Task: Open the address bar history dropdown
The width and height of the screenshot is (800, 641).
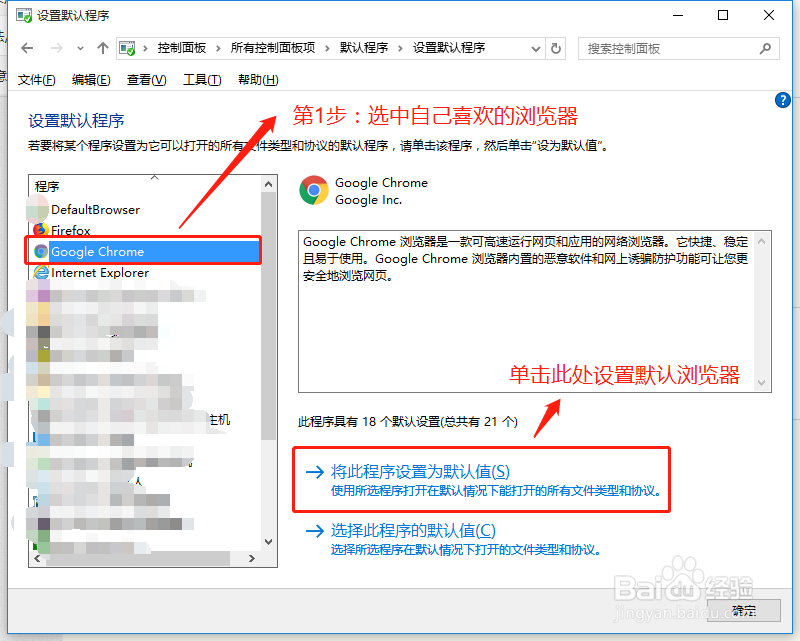Action: (536, 49)
